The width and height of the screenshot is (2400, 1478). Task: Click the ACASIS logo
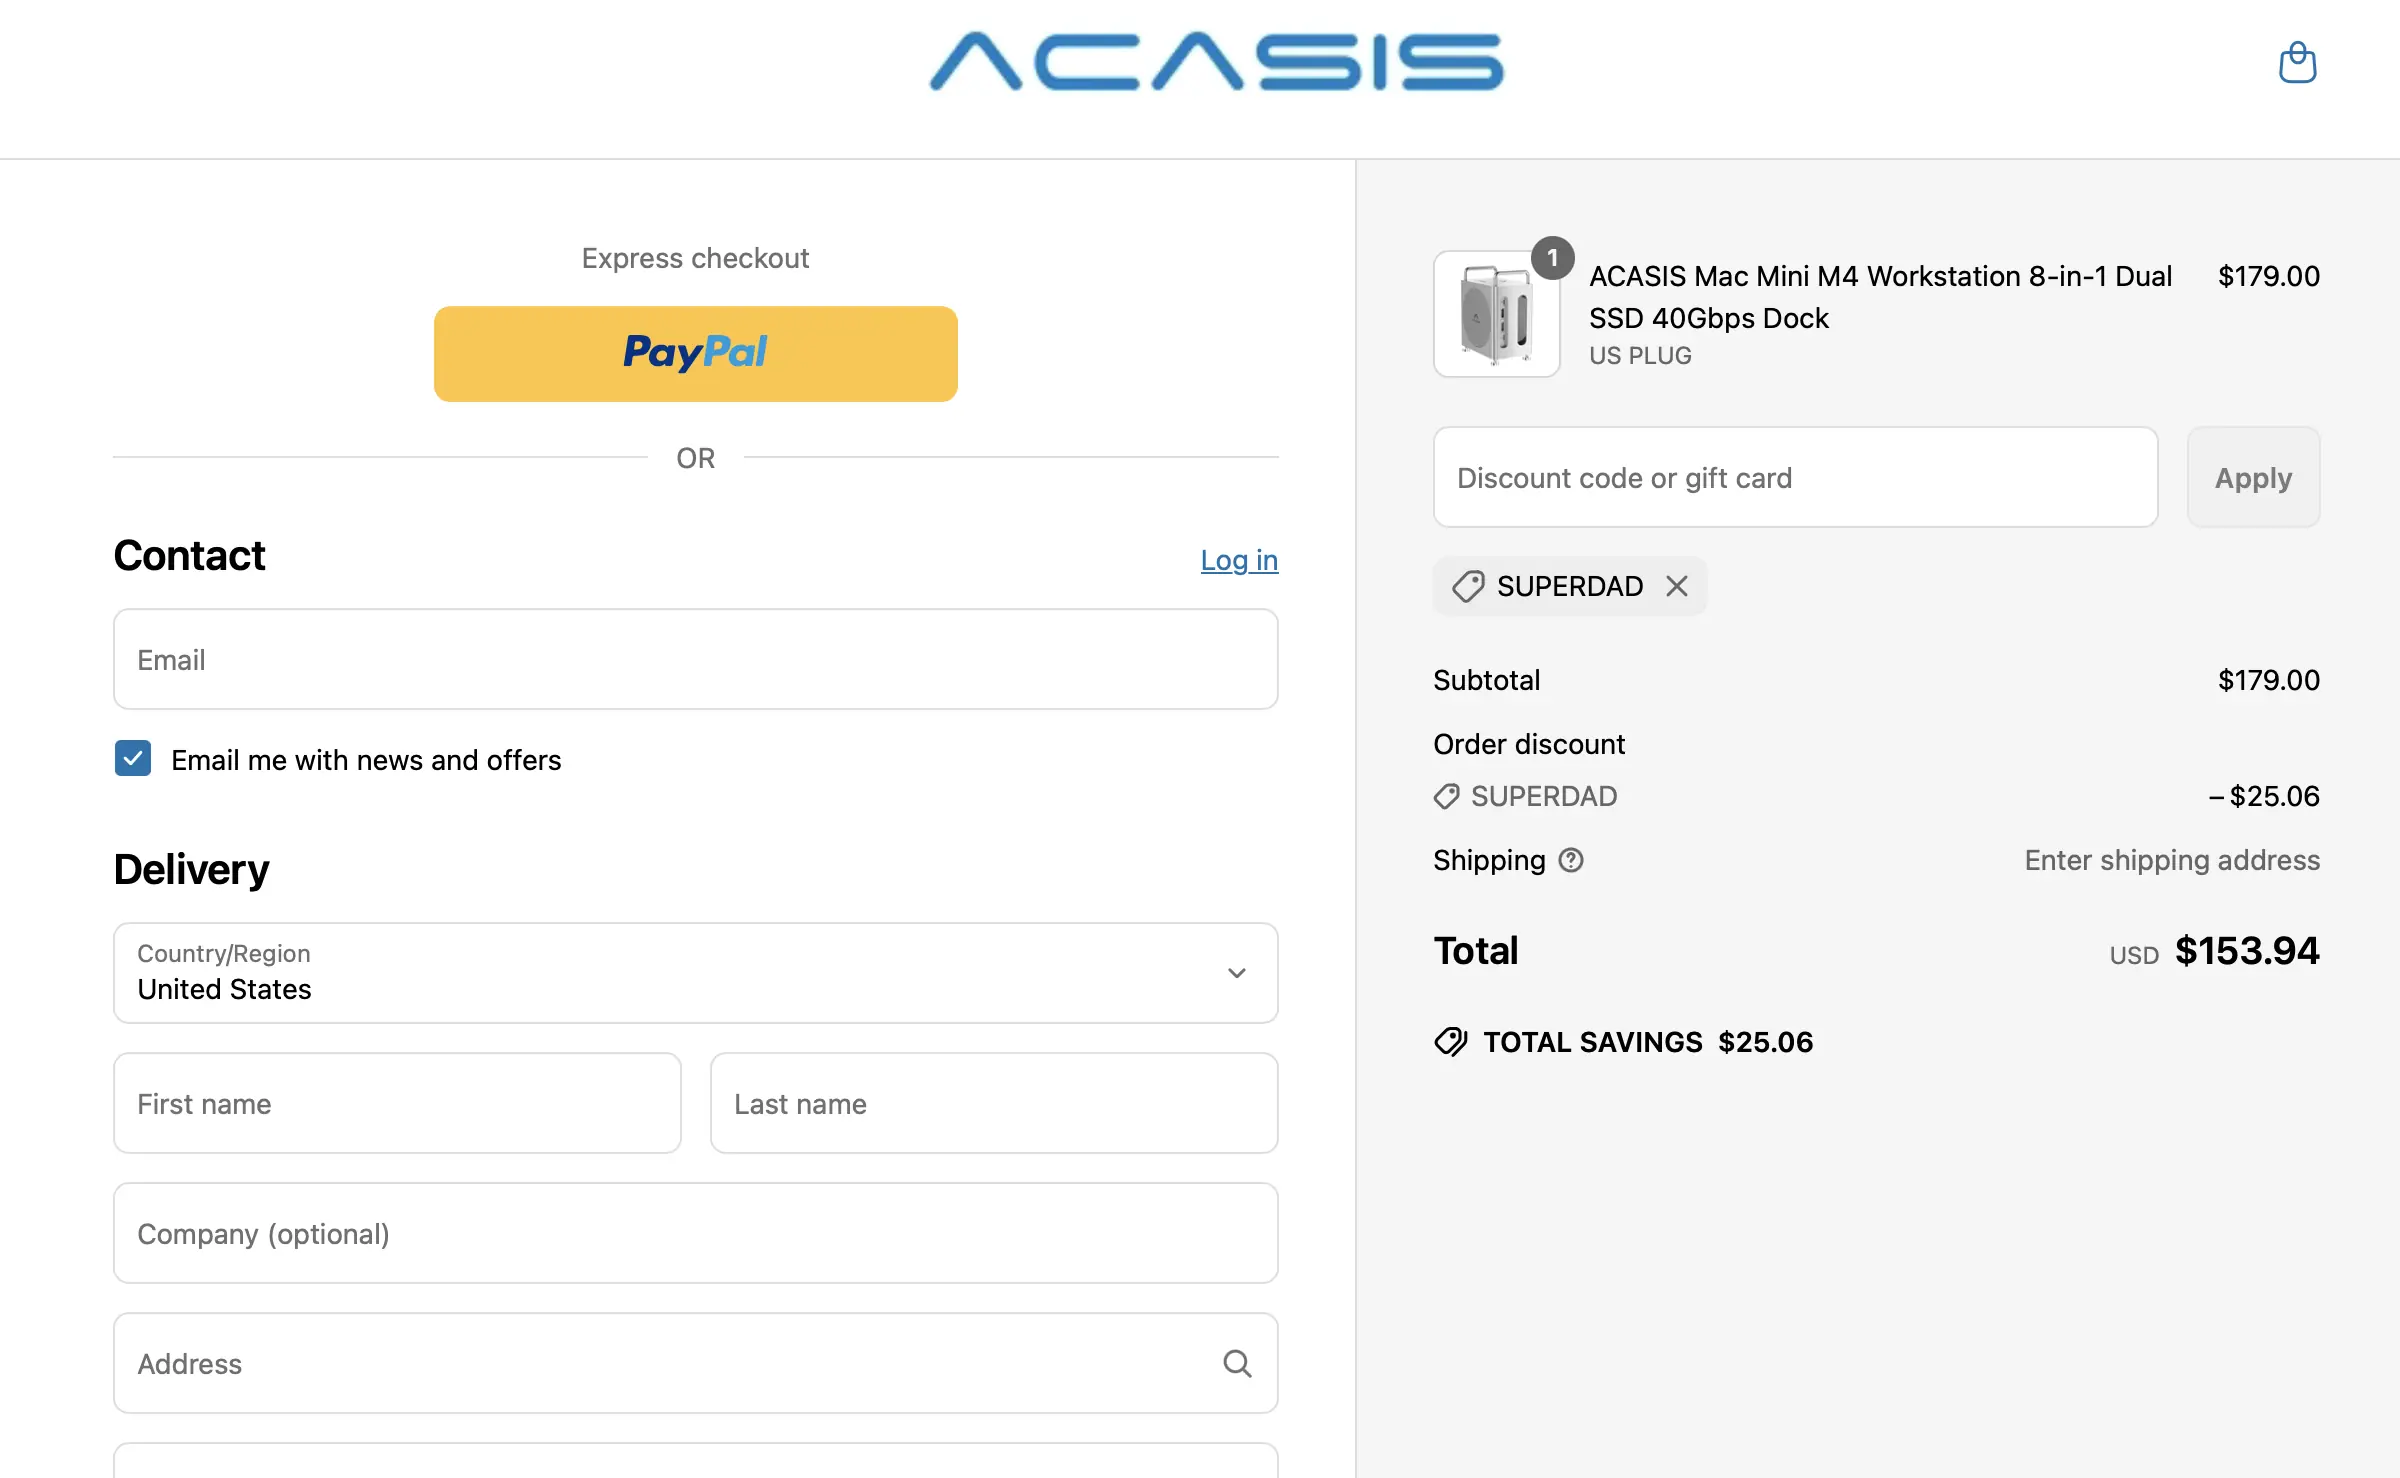(x=1216, y=62)
